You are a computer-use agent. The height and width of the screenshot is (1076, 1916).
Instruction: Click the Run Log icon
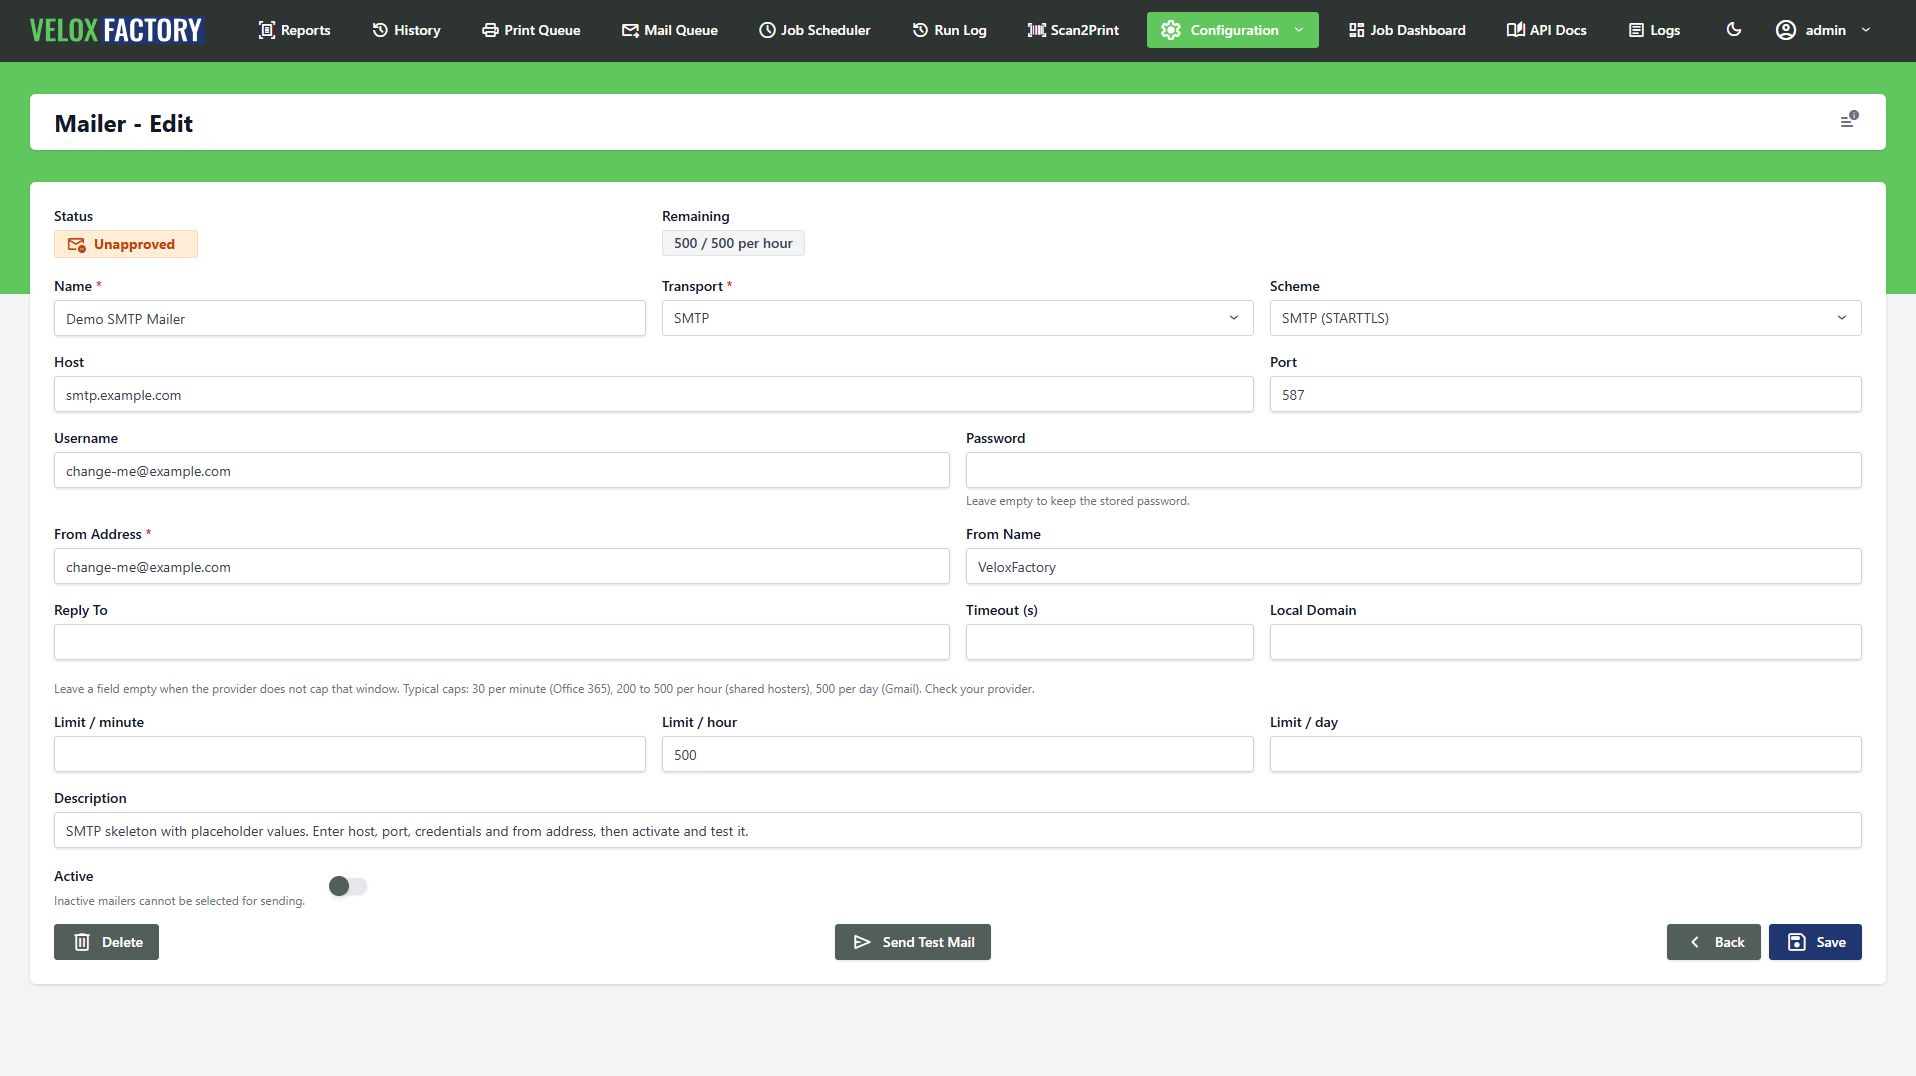click(920, 30)
